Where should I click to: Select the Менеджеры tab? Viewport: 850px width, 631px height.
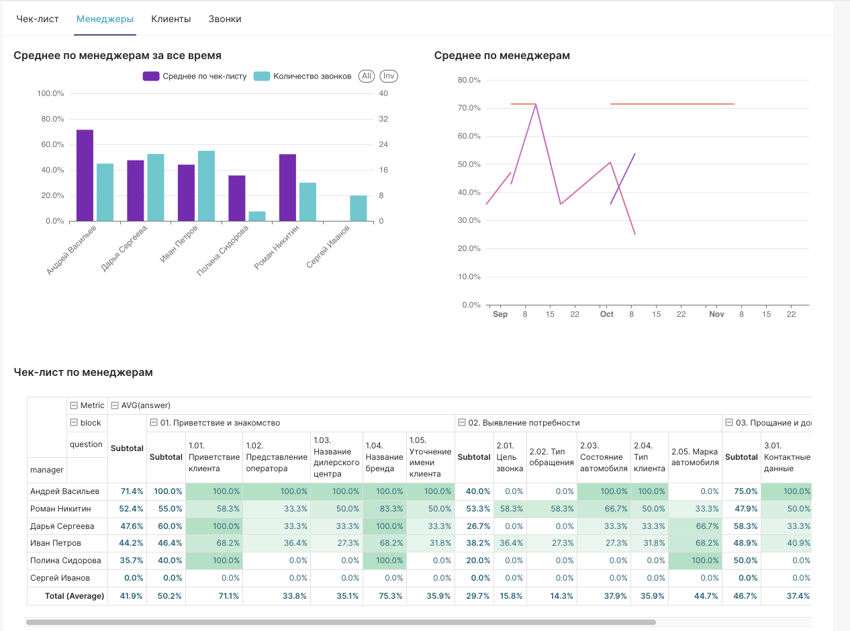point(105,19)
